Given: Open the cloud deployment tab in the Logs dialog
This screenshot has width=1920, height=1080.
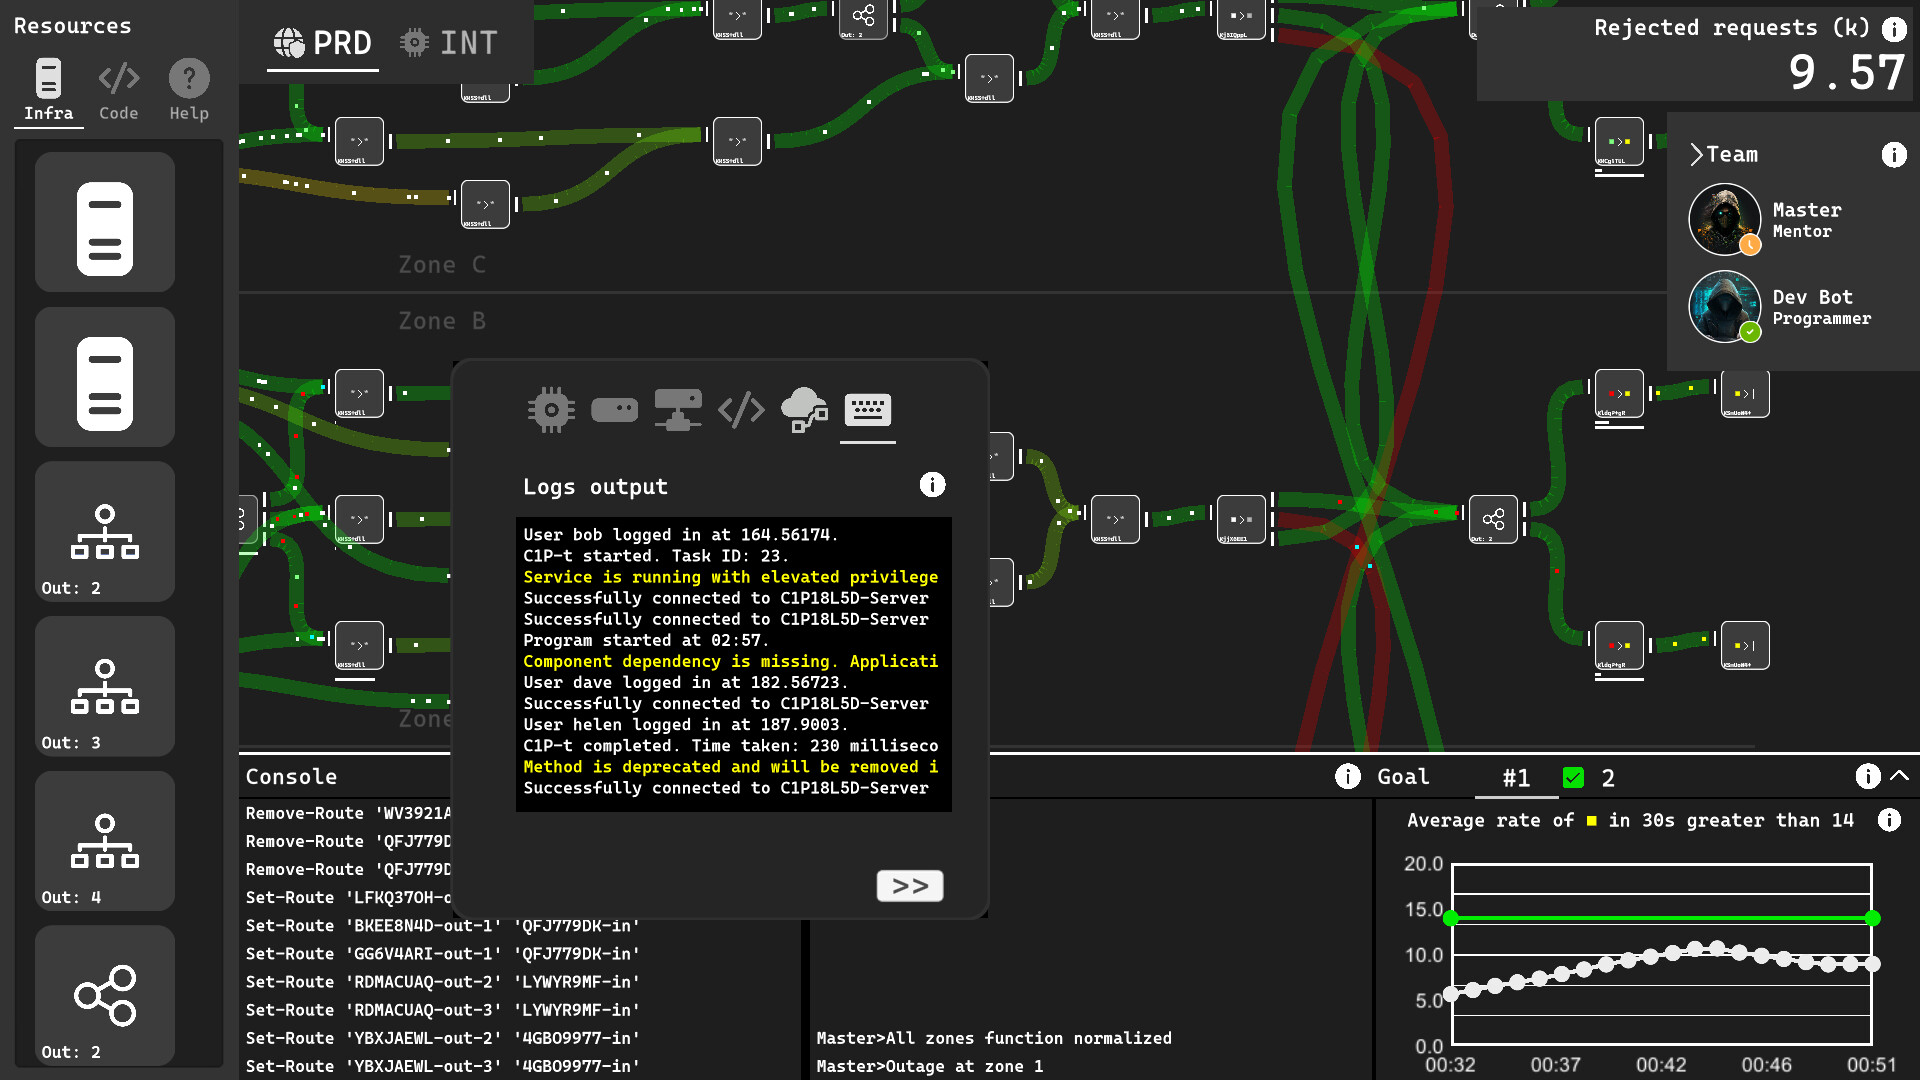Looking at the screenshot, I should [x=804, y=409].
